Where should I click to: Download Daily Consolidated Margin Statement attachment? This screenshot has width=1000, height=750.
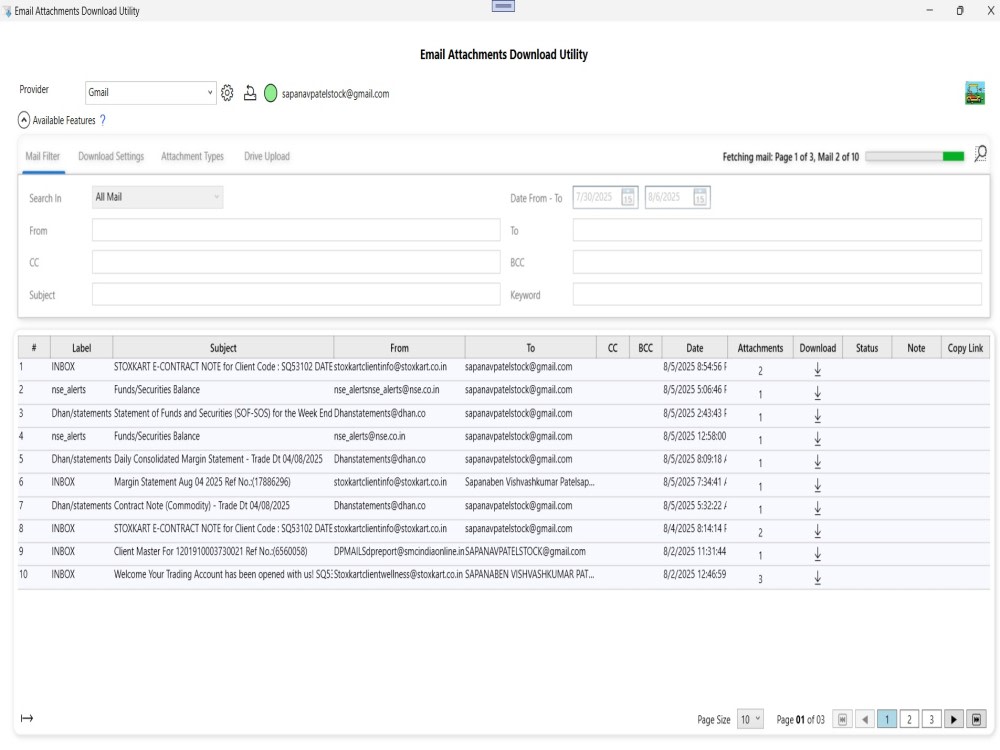818,462
